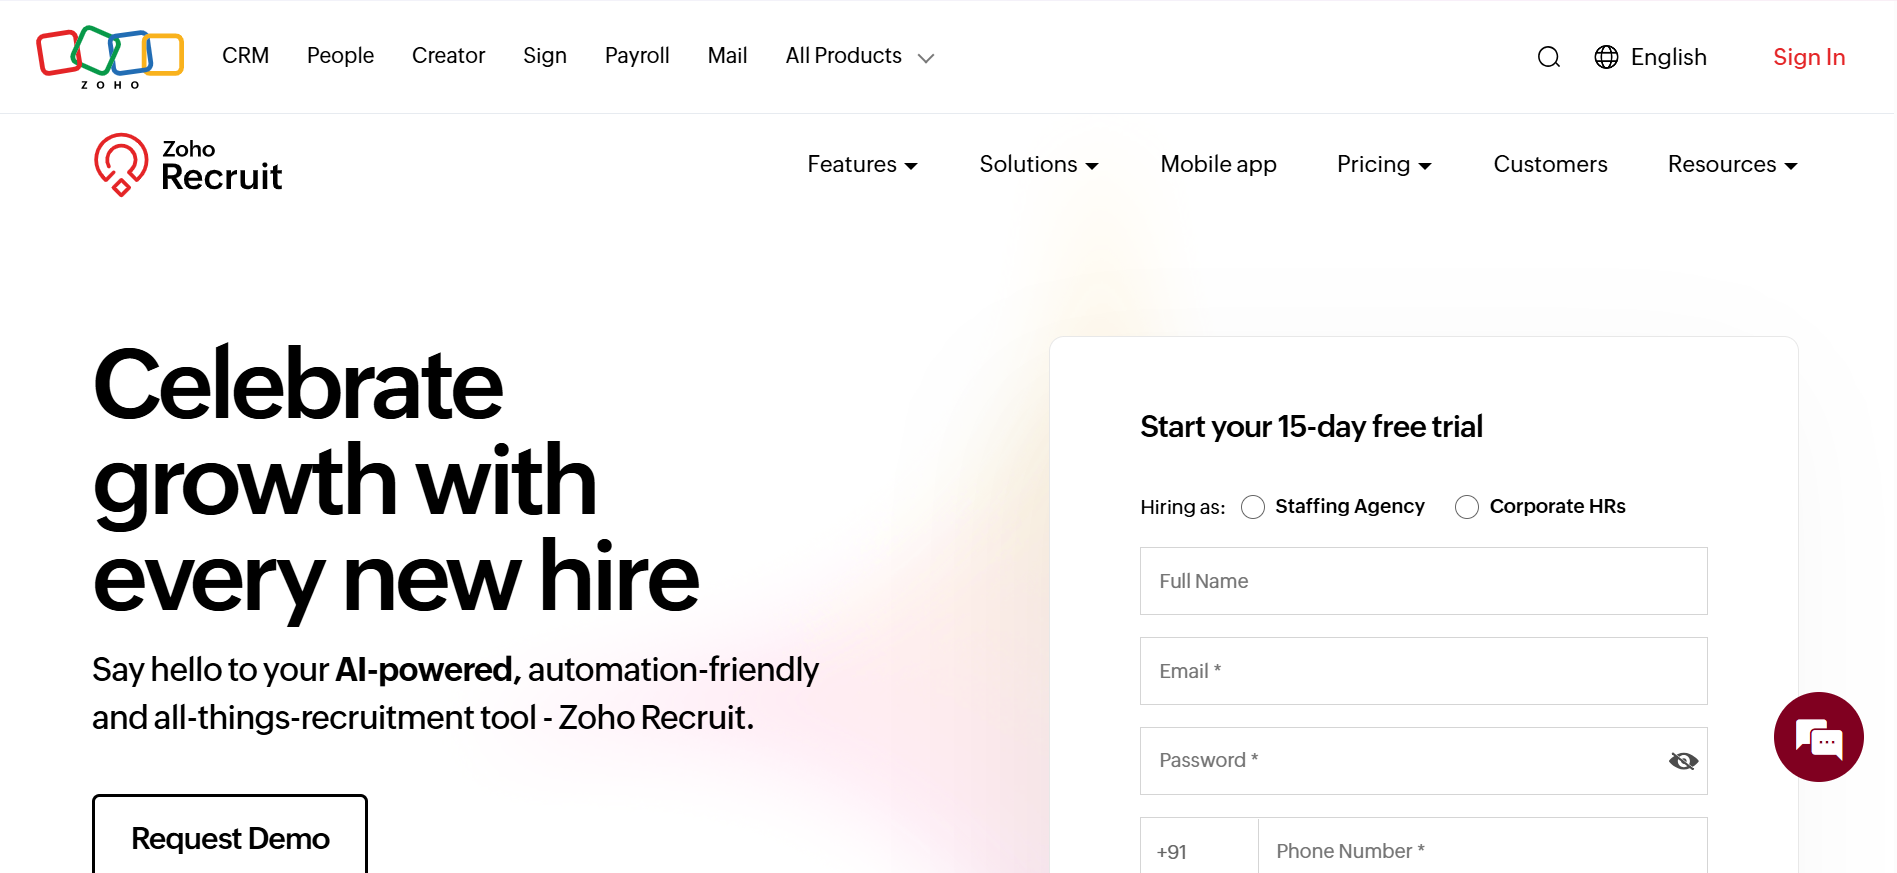Focus the Full Name input field

click(1423, 581)
